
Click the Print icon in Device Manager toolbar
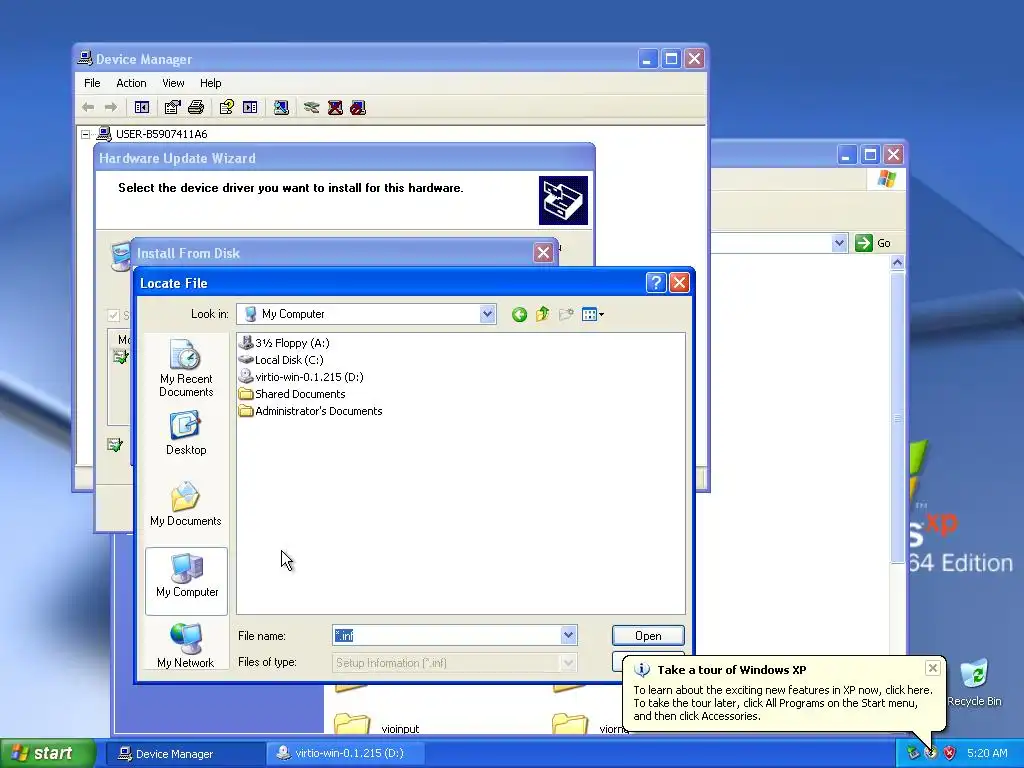pos(196,107)
